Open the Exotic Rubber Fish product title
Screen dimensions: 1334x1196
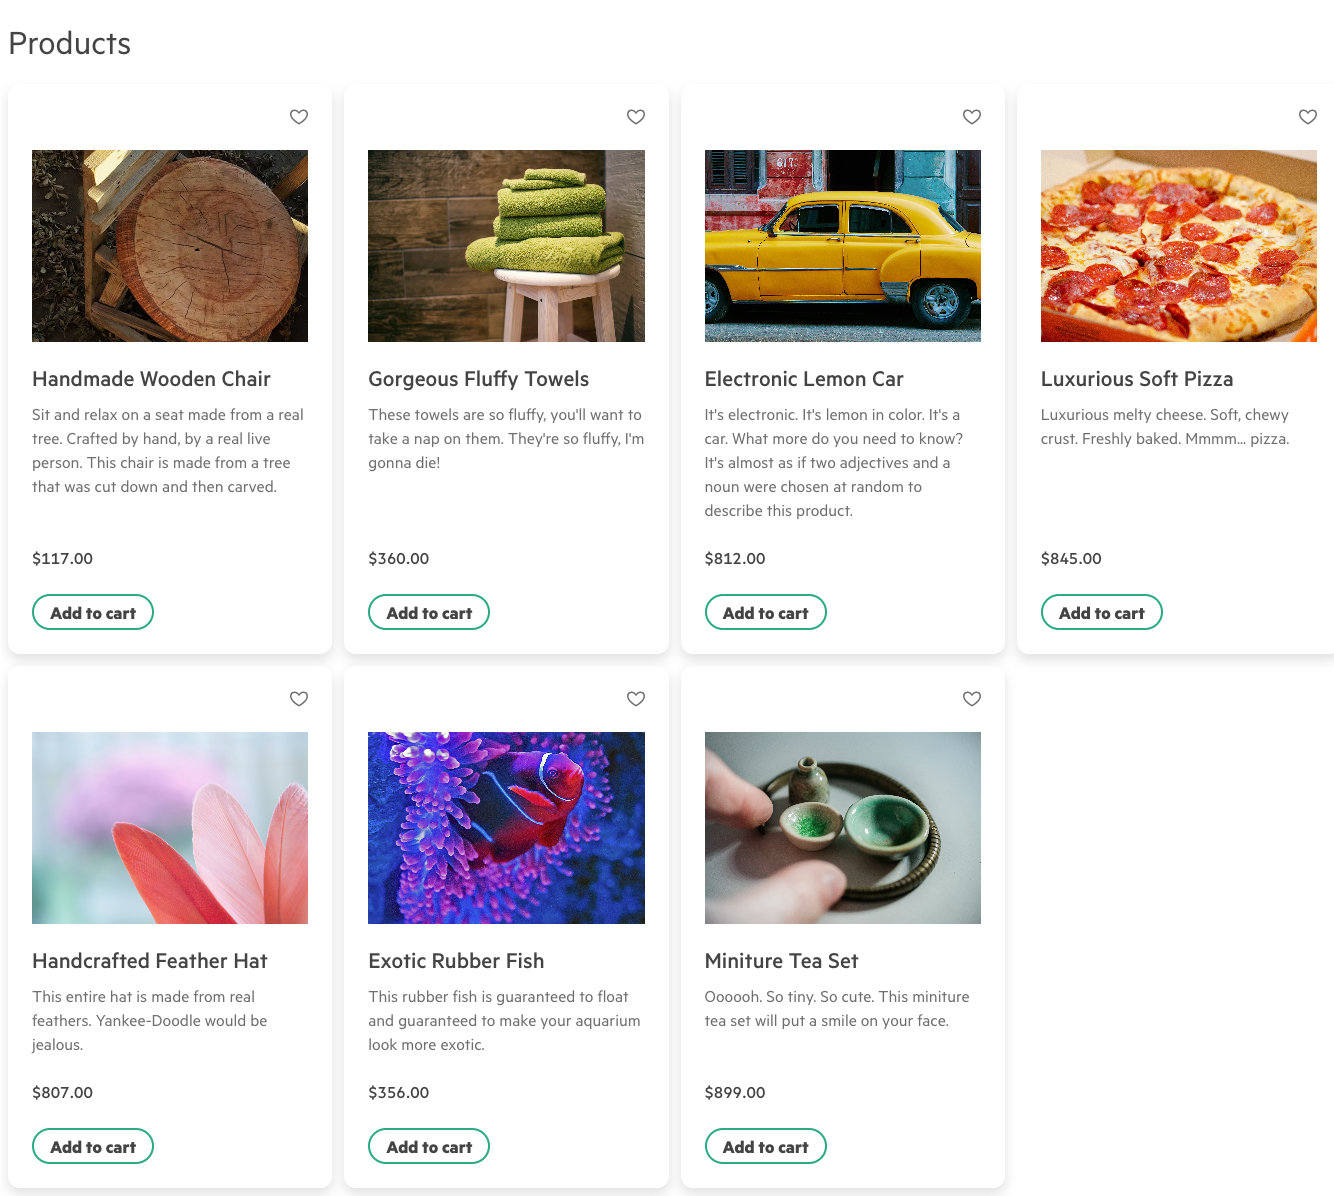(x=456, y=961)
